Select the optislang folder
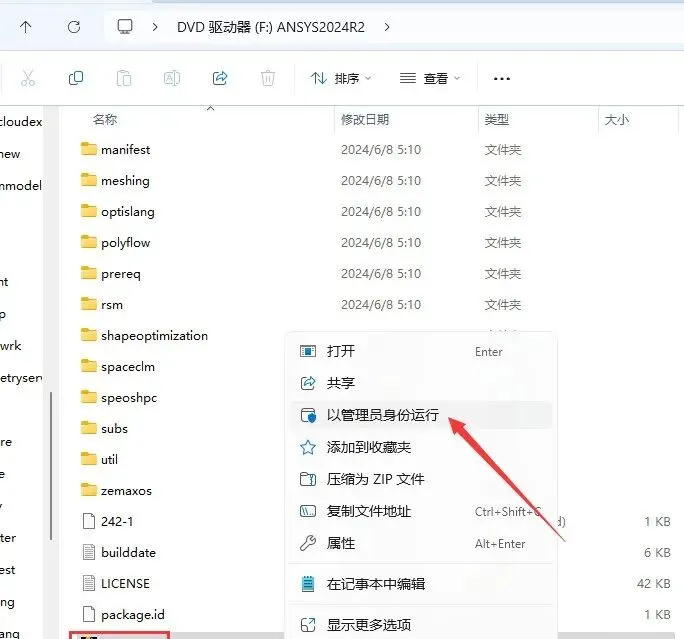This screenshot has height=639, width=684. (x=118, y=212)
